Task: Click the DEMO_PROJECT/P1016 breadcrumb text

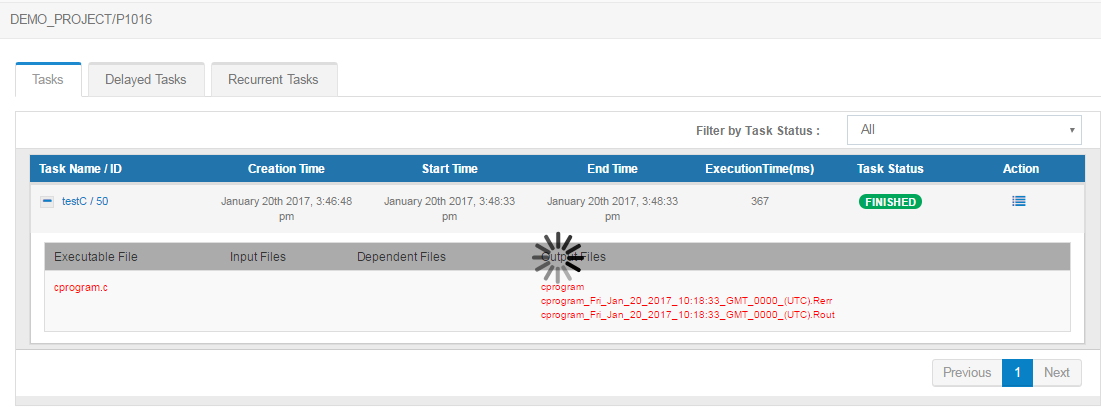Action: pyautogui.click(x=81, y=20)
